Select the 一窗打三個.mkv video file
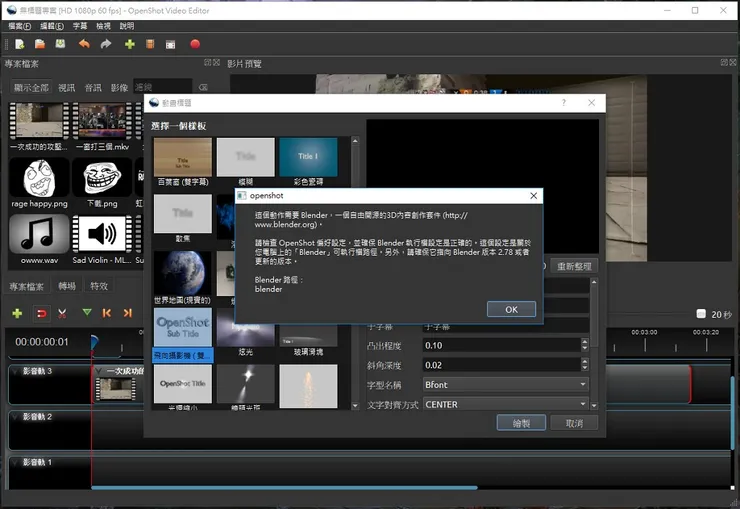Viewport: 740px width, 509px height. 102,126
